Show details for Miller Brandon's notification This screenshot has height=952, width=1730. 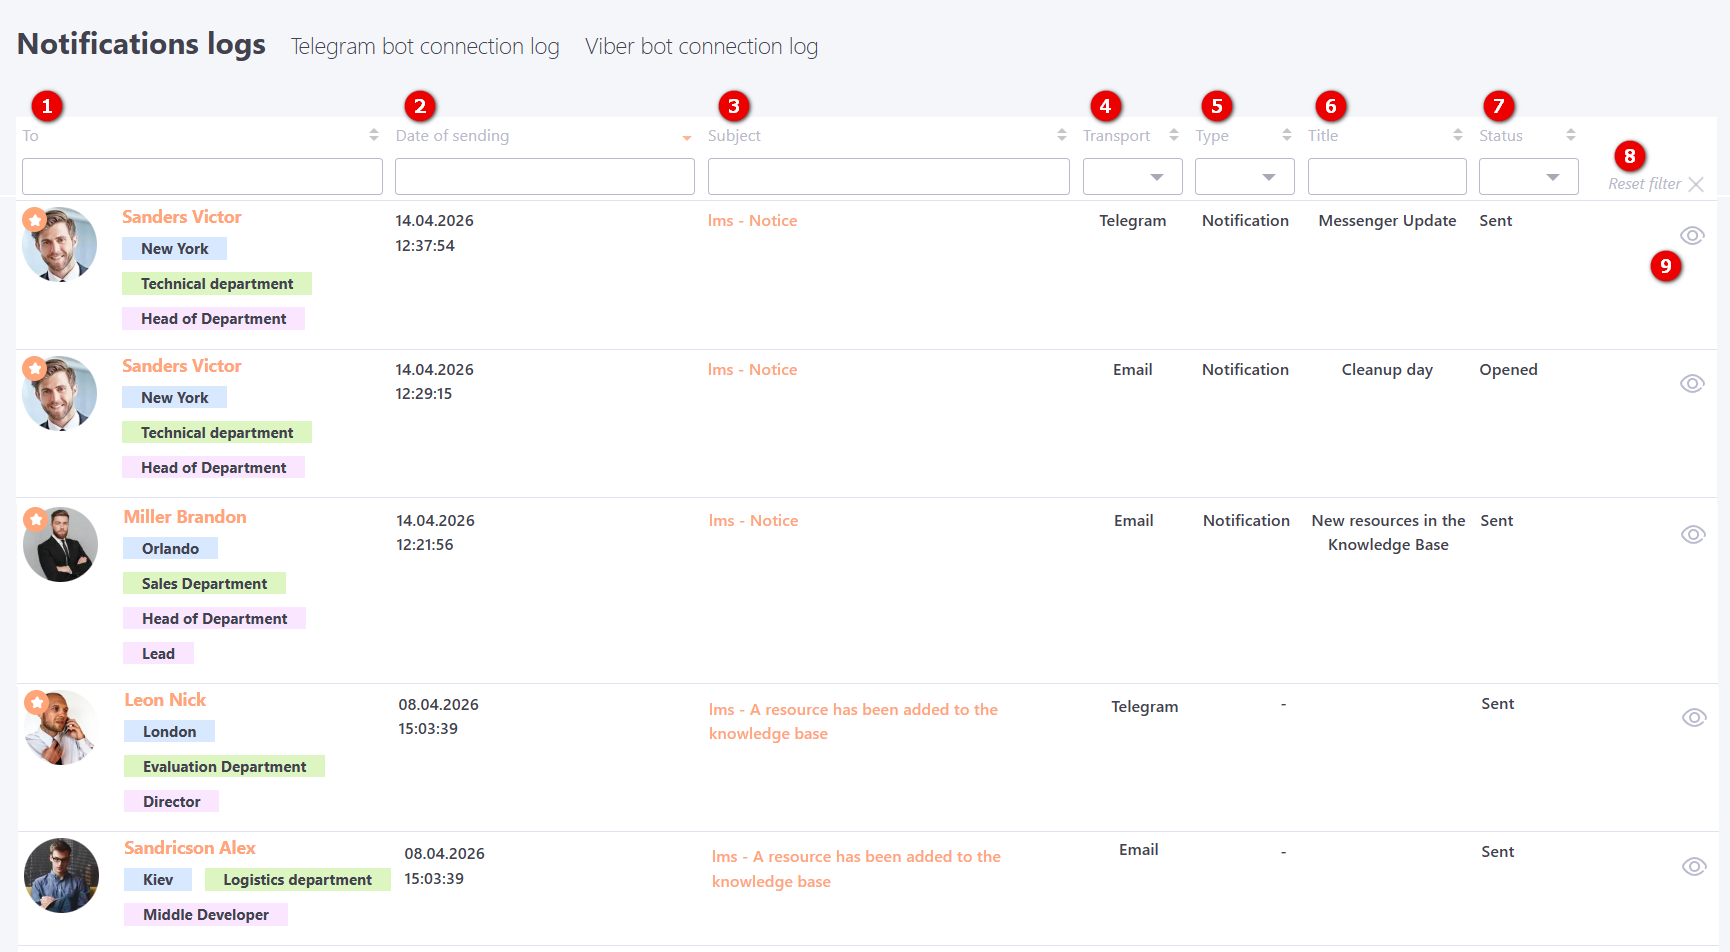click(1692, 535)
